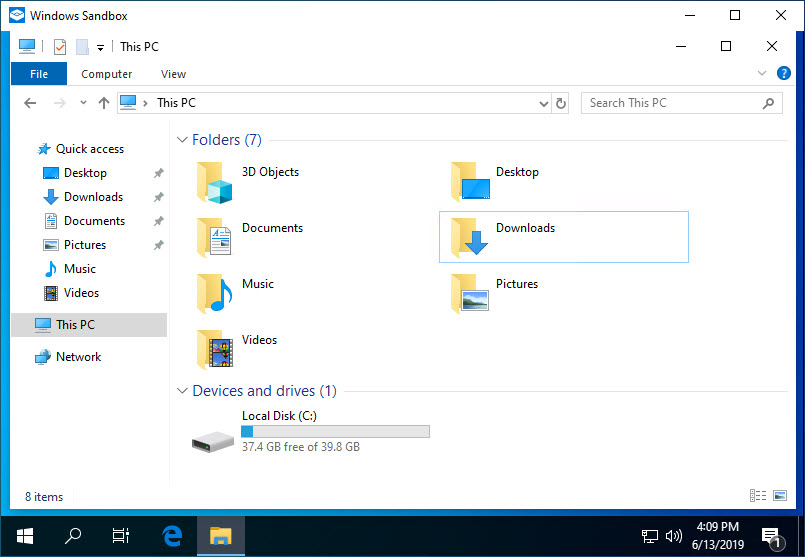Click the search magnifier in Search box

pos(768,103)
